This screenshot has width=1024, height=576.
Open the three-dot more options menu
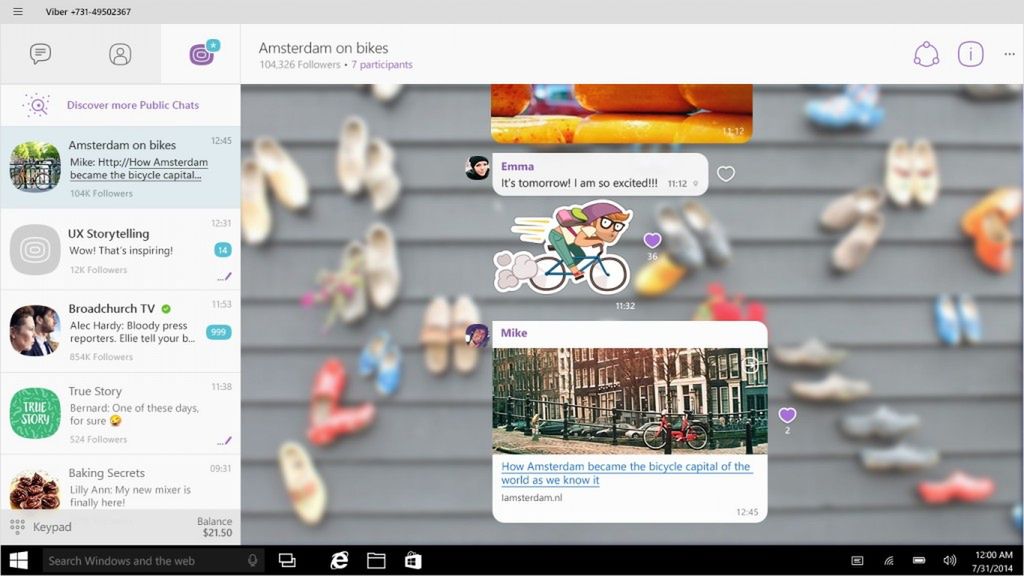point(1010,54)
